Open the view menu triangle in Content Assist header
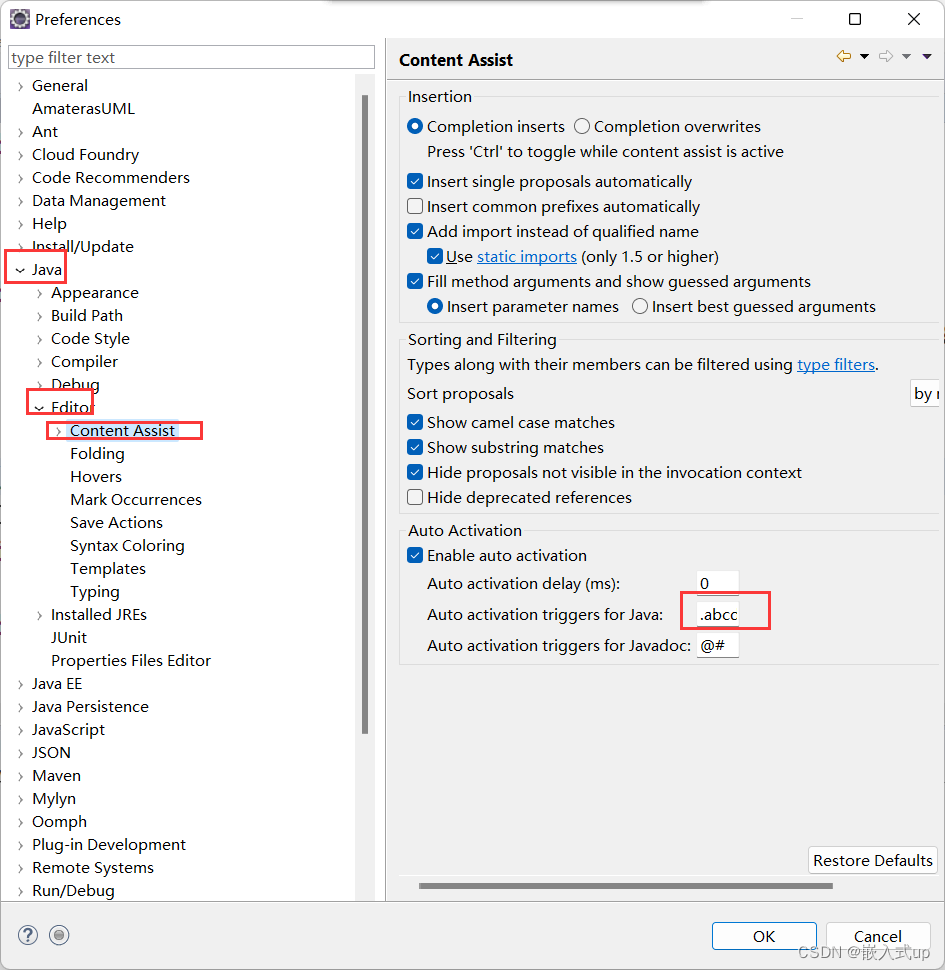 (x=927, y=56)
